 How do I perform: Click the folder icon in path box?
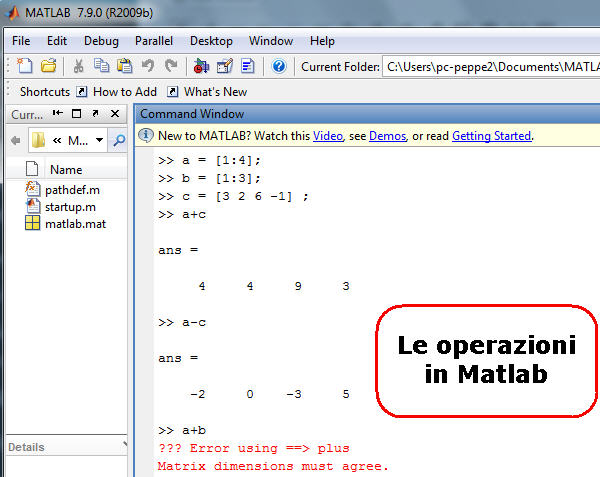coord(38,140)
